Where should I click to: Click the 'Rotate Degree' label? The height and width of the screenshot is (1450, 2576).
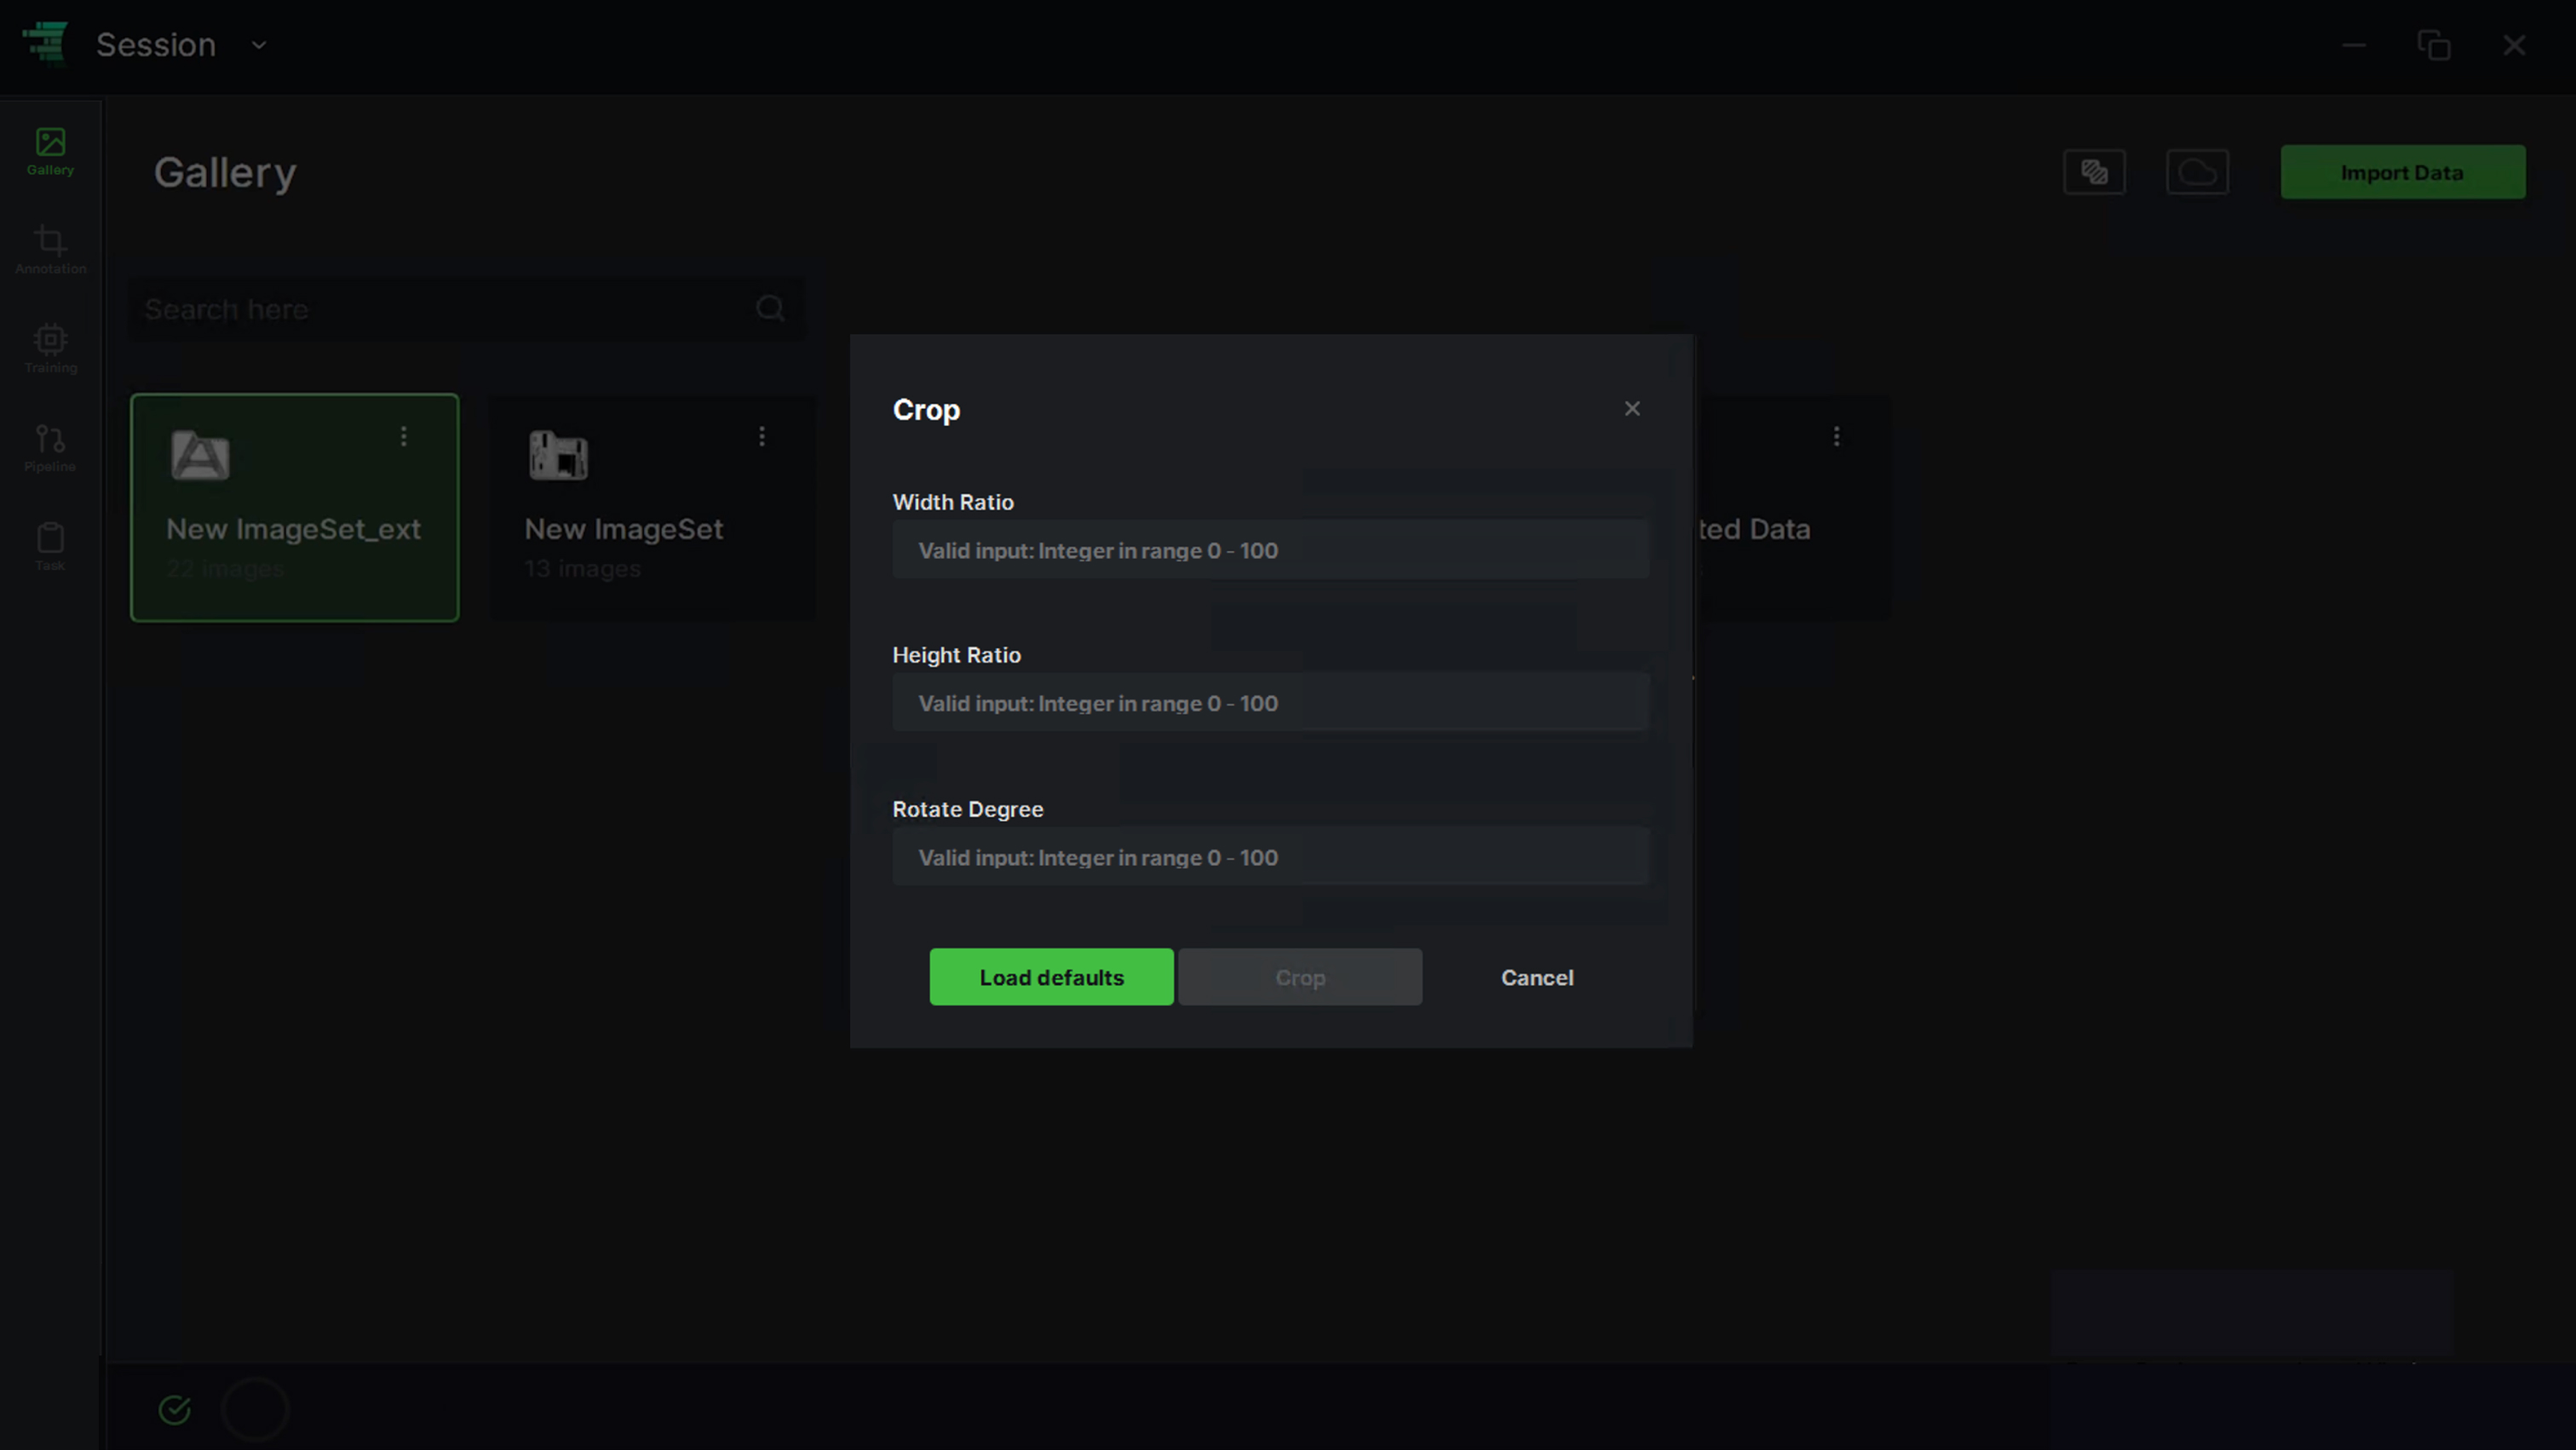[x=967, y=809]
